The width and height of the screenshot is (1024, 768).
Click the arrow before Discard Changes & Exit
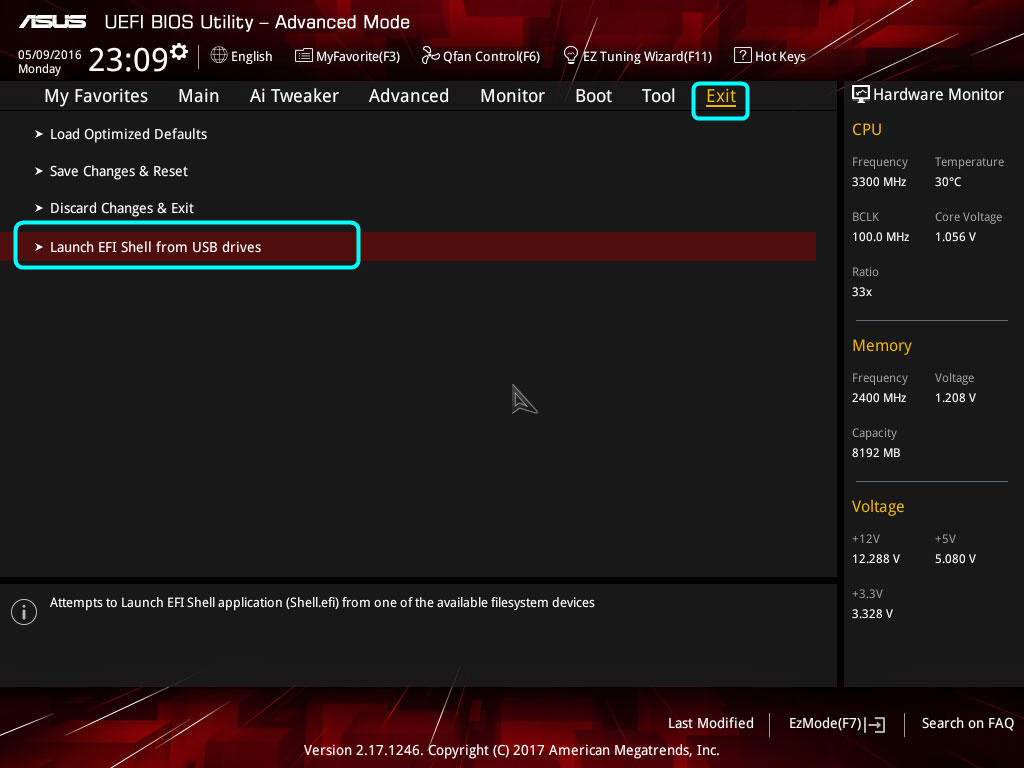pos(39,208)
